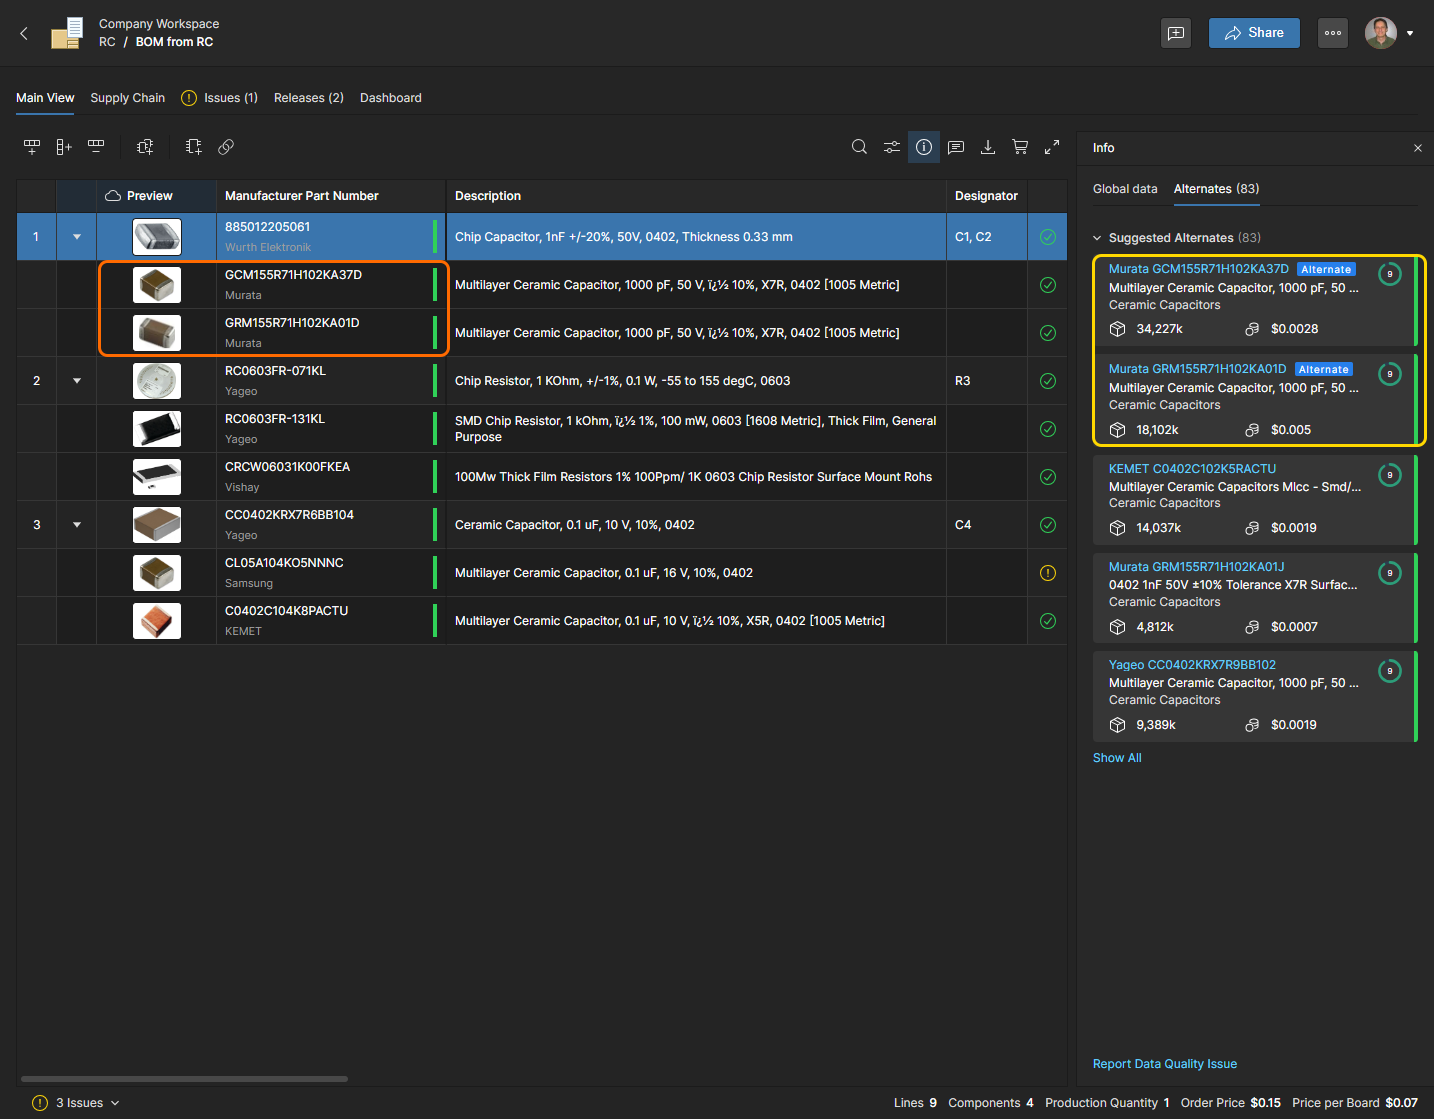
Task: Click the add row toolbar icon
Action: 32,147
